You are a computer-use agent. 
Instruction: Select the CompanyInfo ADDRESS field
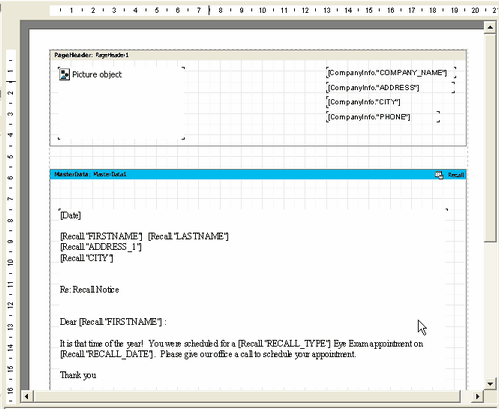click(x=390, y=88)
